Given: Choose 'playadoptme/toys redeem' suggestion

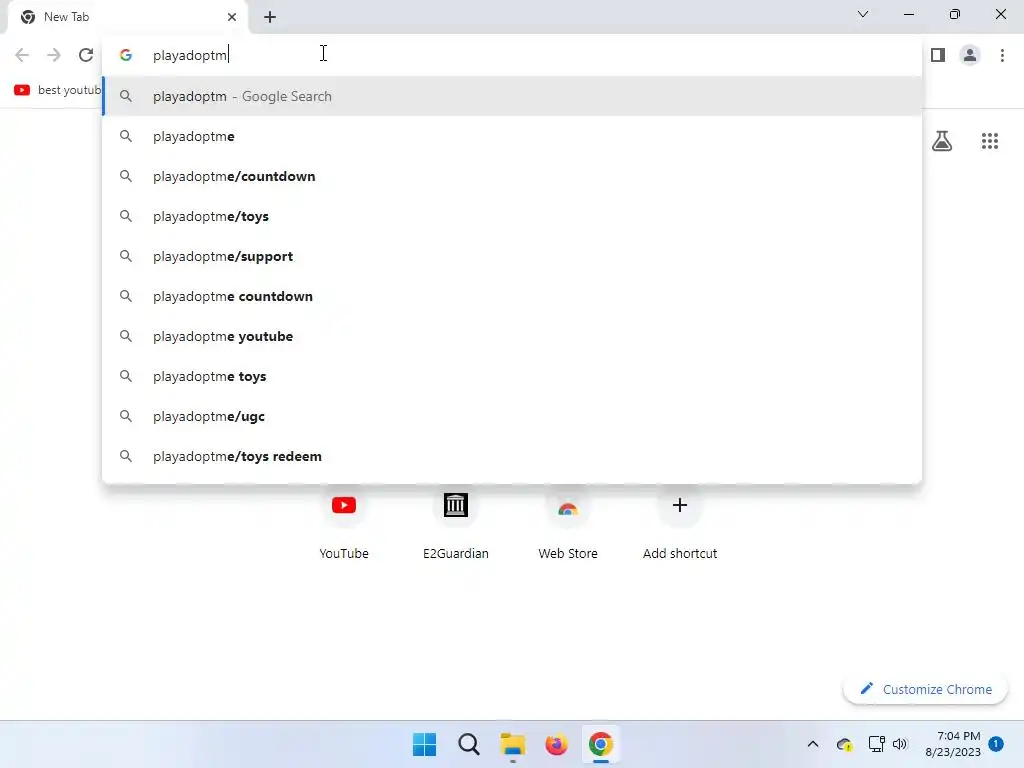Looking at the screenshot, I should point(512,456).
